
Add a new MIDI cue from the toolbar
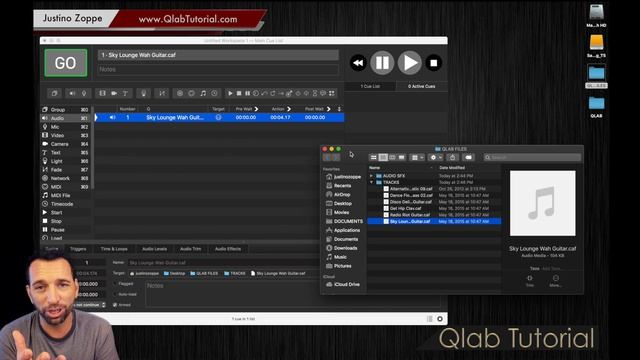click(191, 93)
